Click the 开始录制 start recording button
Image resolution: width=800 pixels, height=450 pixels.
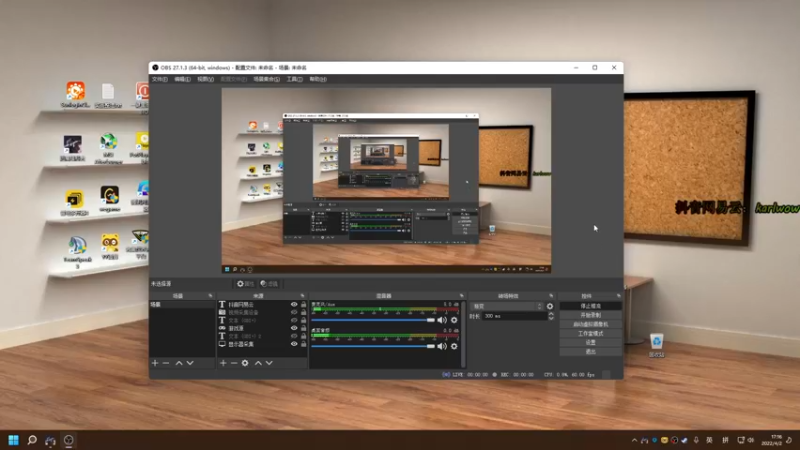[x=591, y=315]
